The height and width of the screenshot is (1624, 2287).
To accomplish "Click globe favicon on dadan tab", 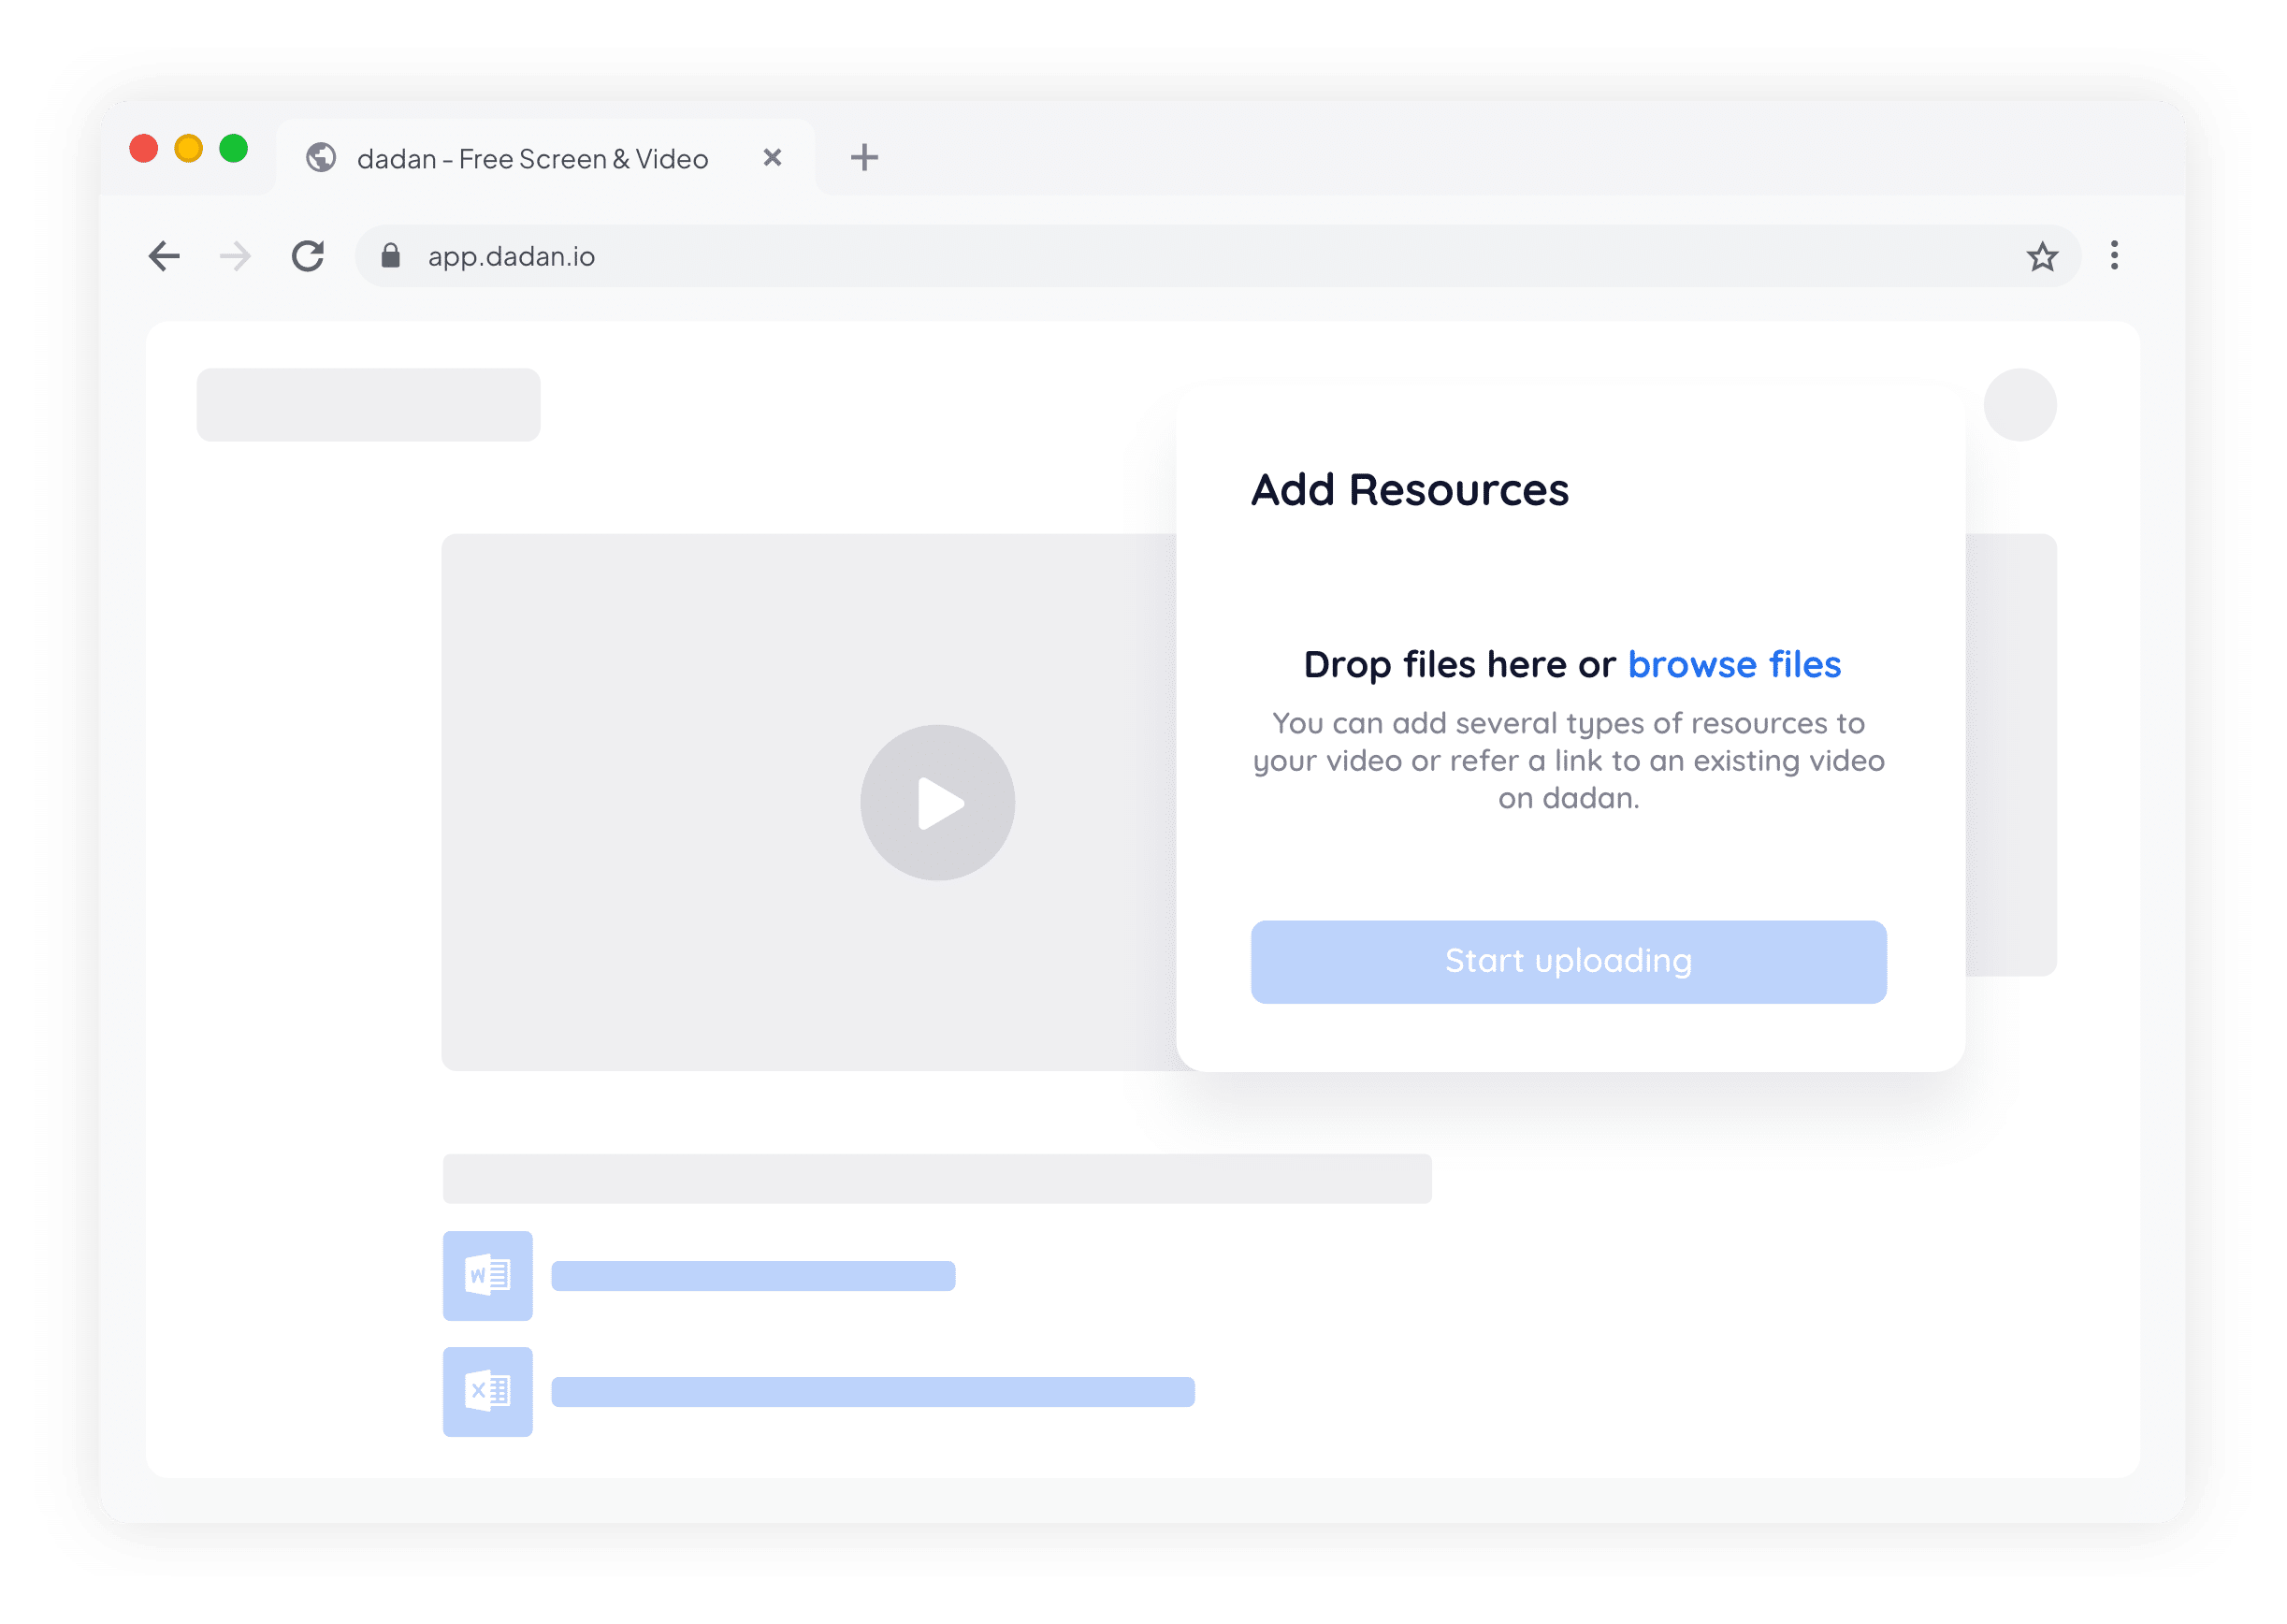I will point(321,158).
